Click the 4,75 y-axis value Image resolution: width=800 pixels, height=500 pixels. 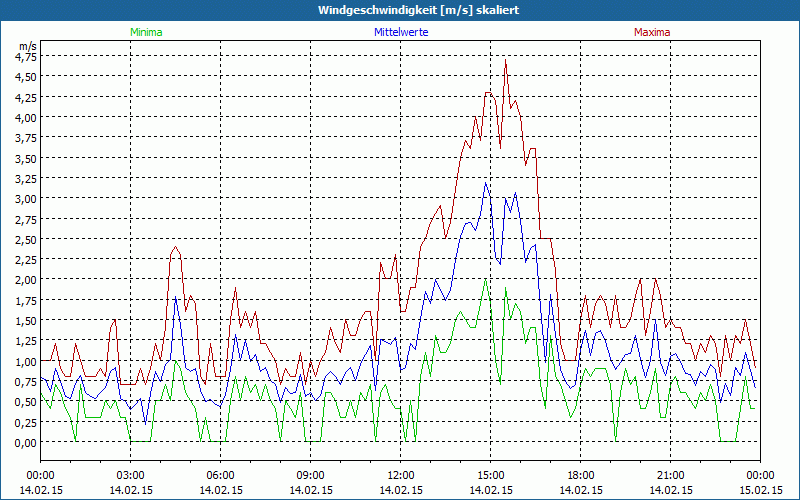(26, 57)
